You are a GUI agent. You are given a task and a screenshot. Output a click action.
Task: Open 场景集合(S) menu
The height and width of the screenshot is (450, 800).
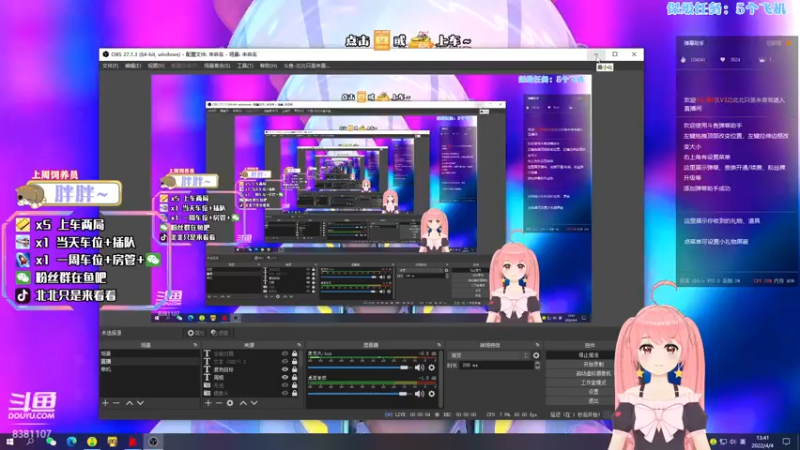pos(217,66)
